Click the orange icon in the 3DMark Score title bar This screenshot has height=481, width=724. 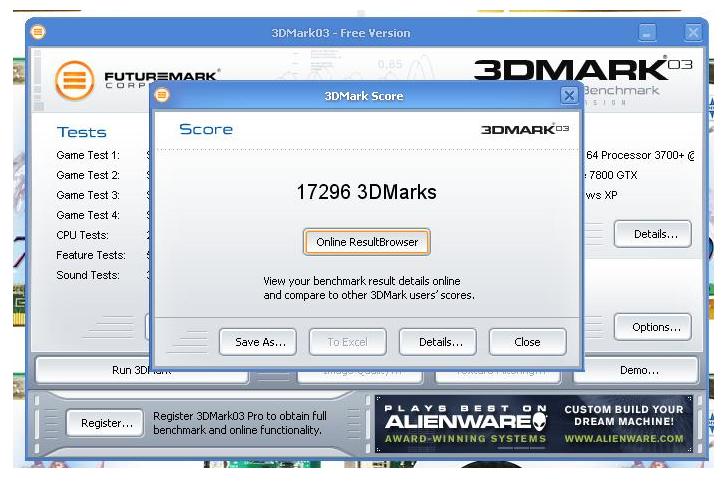162,96
